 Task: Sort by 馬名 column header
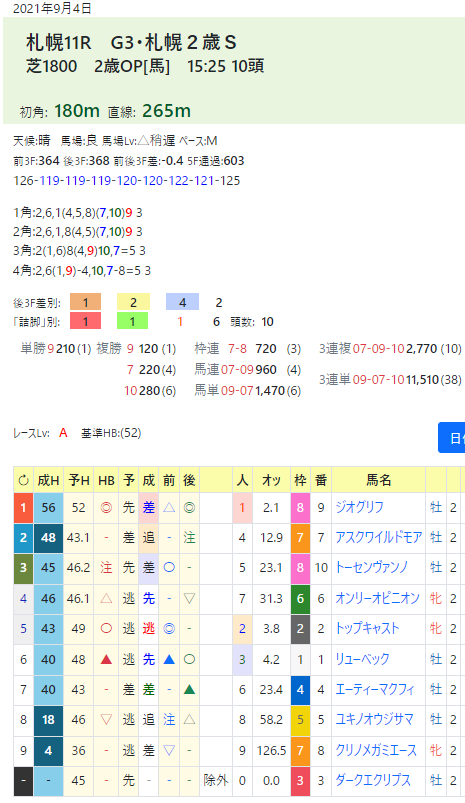coord(378,480)
